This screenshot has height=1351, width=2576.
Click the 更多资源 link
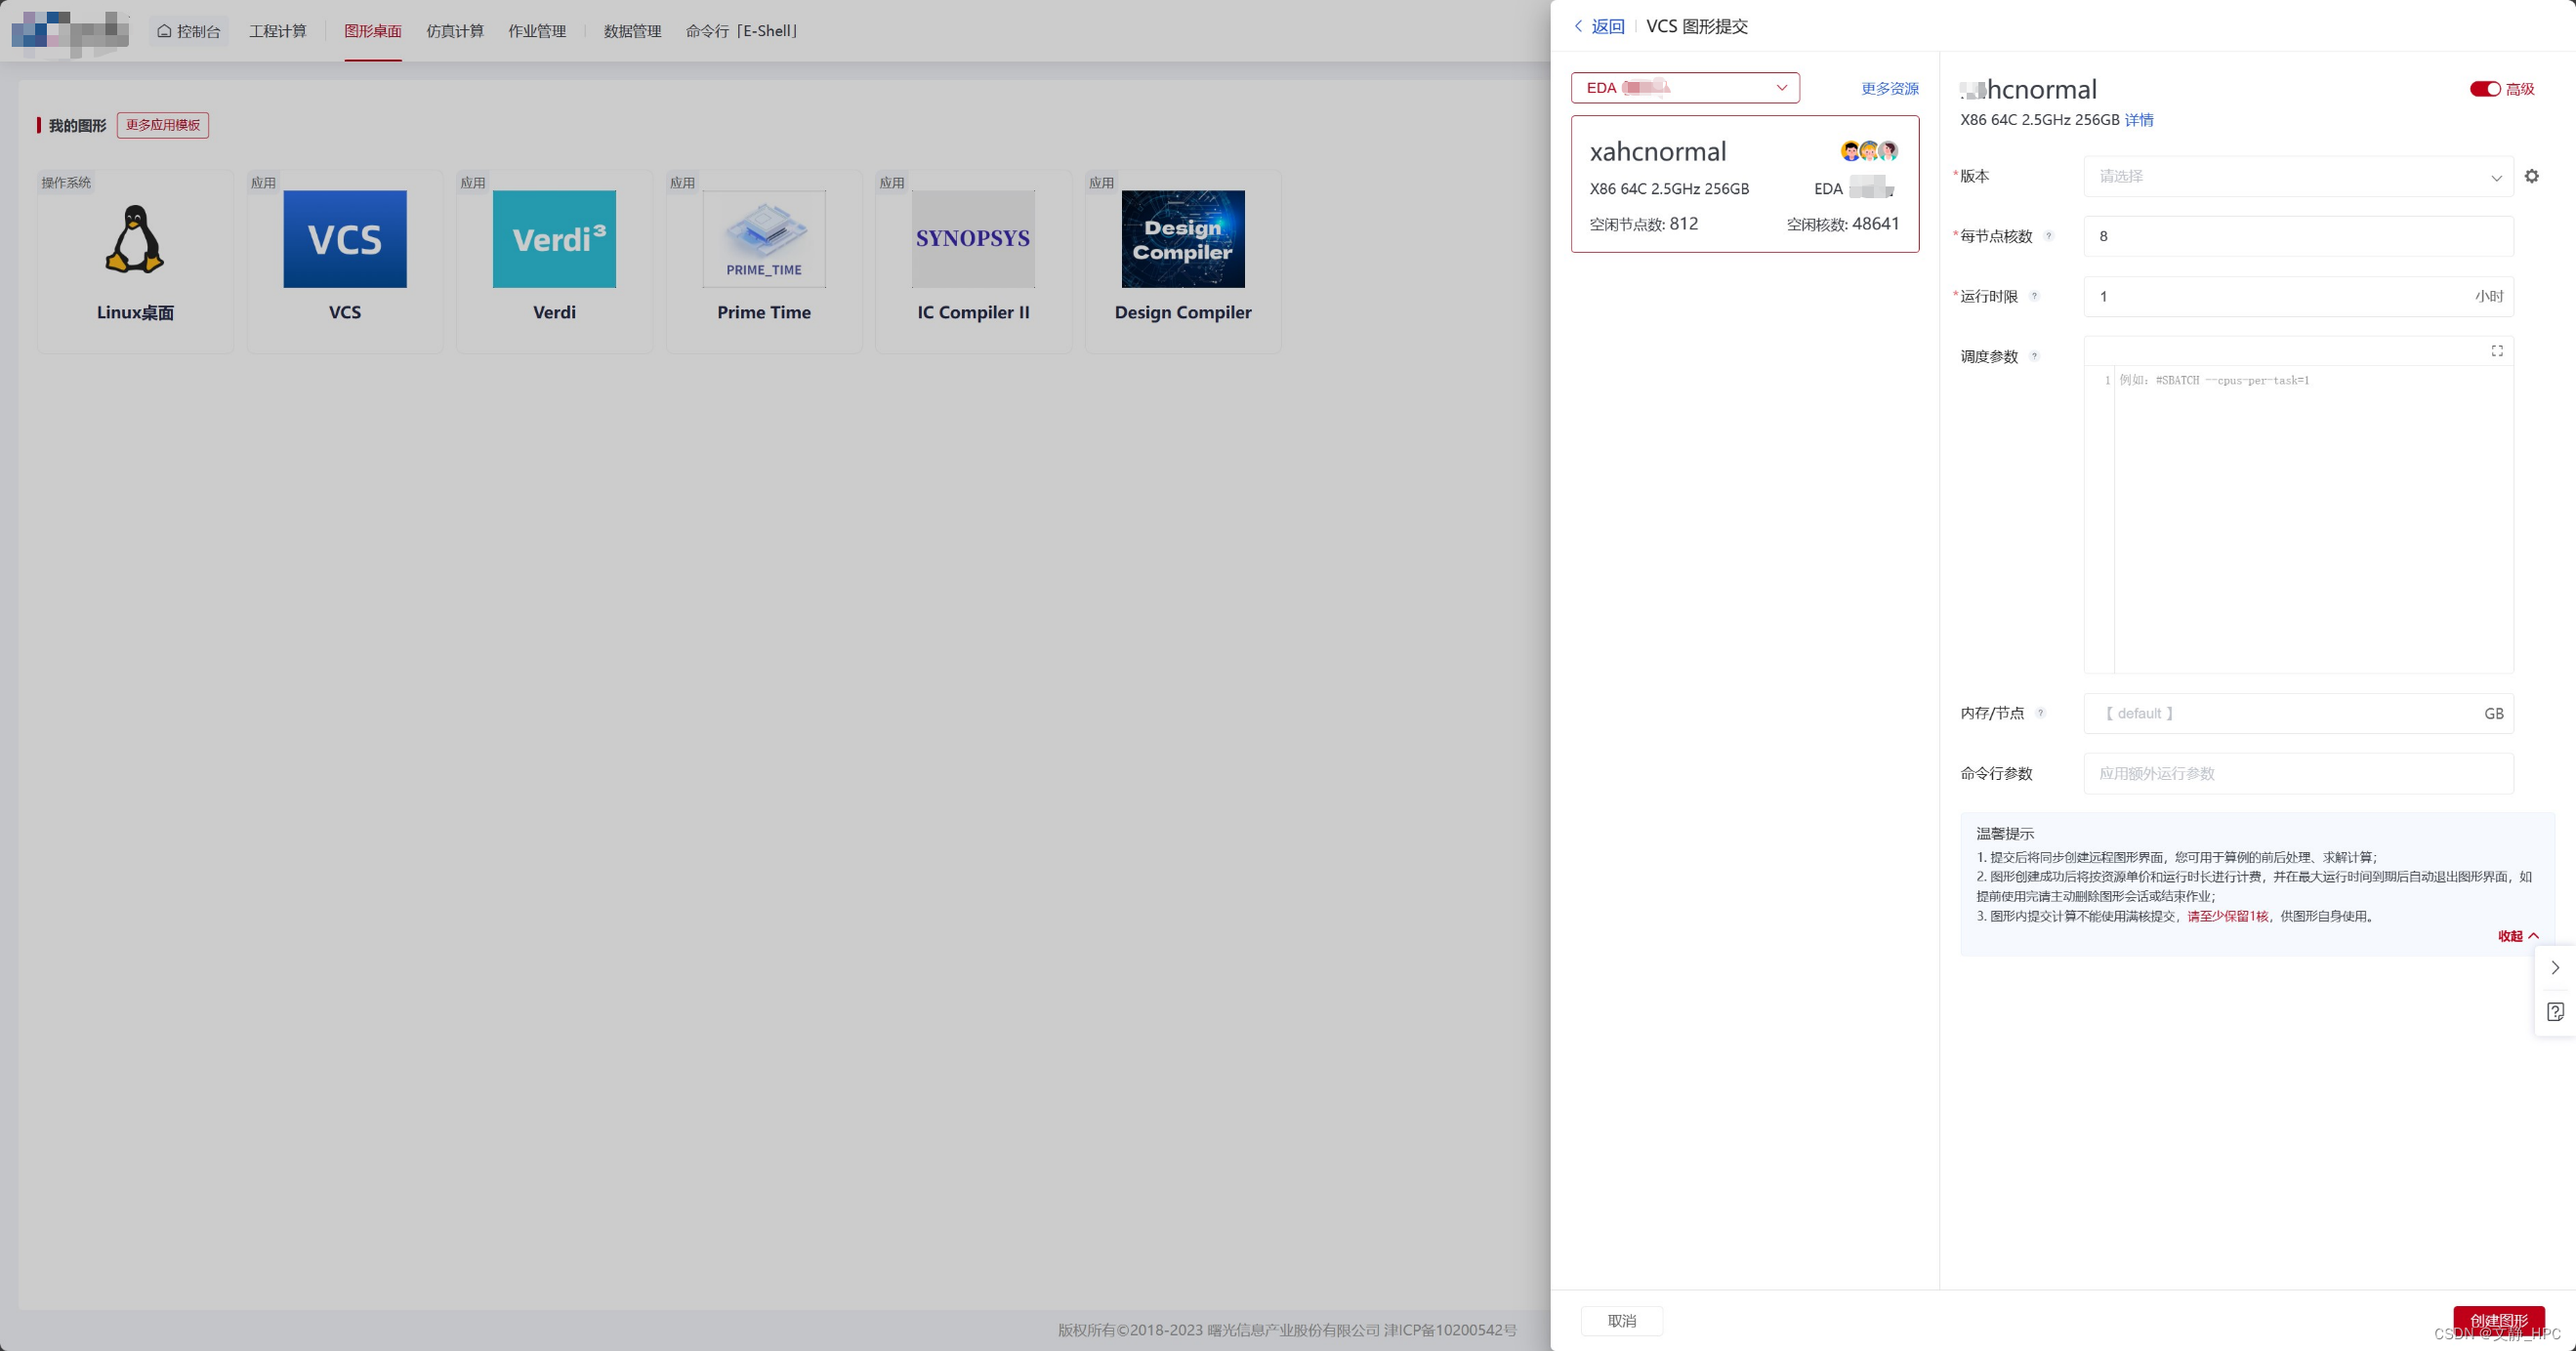pyautogui.click(x=1889, y=89)
